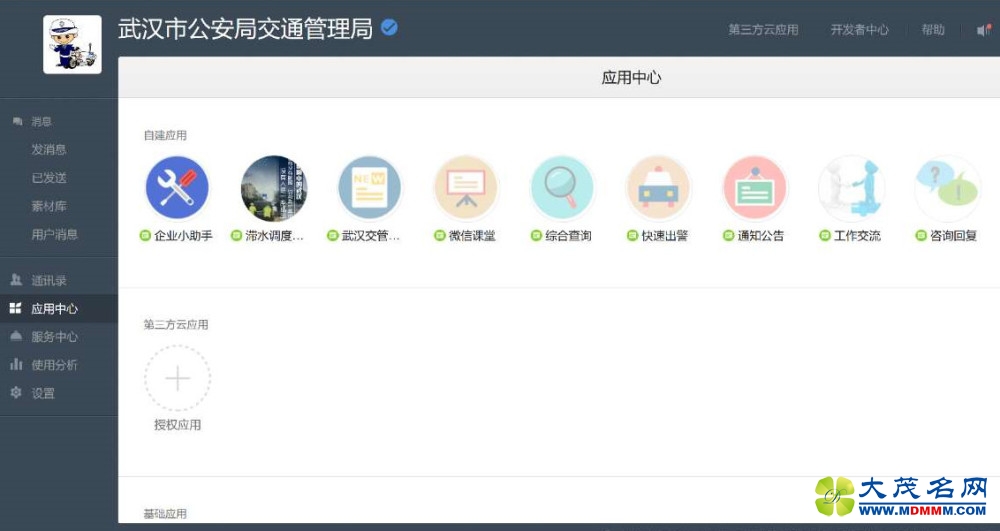Click the 自建应用 section heading
The image size is (1000, 531).
pos(165,135)
